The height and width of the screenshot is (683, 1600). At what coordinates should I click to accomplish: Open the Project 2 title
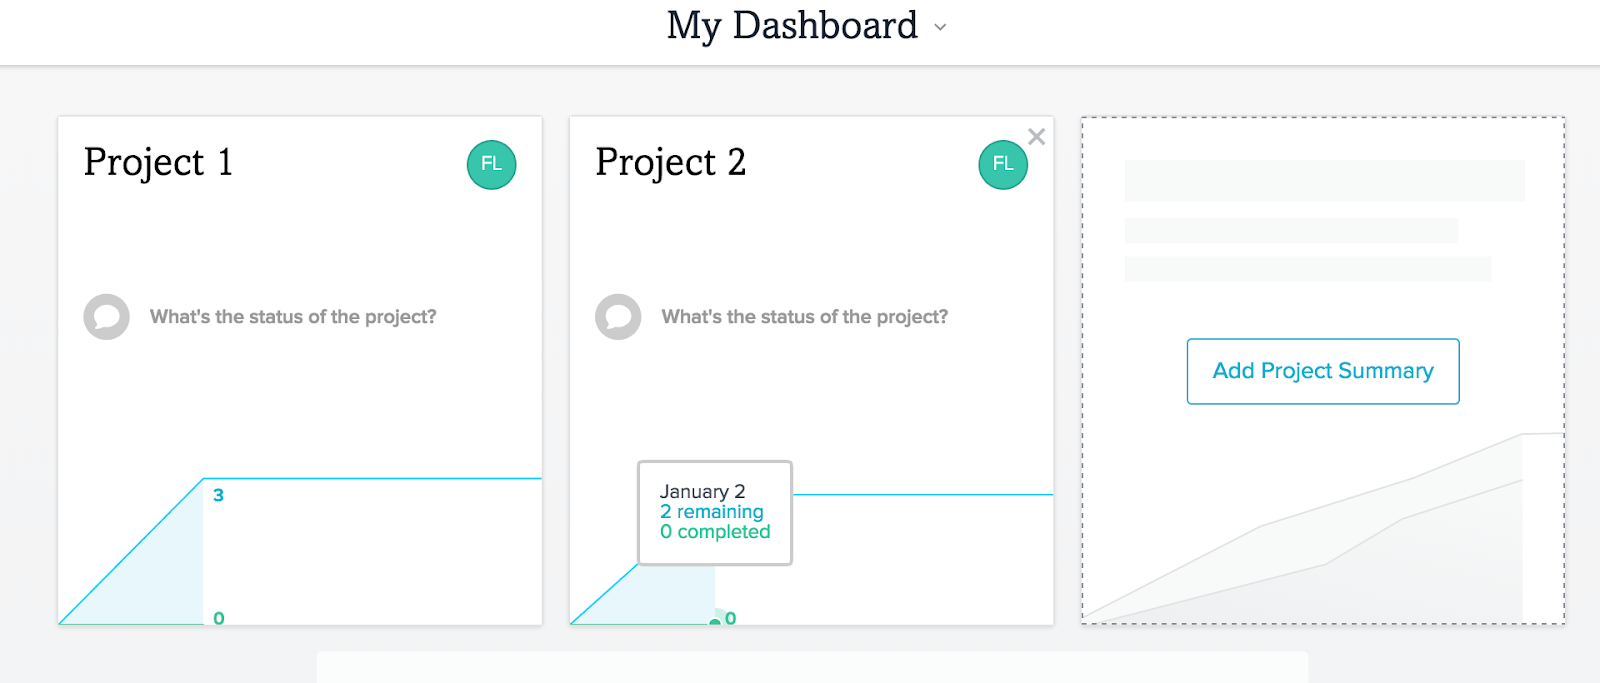[670, 162]
